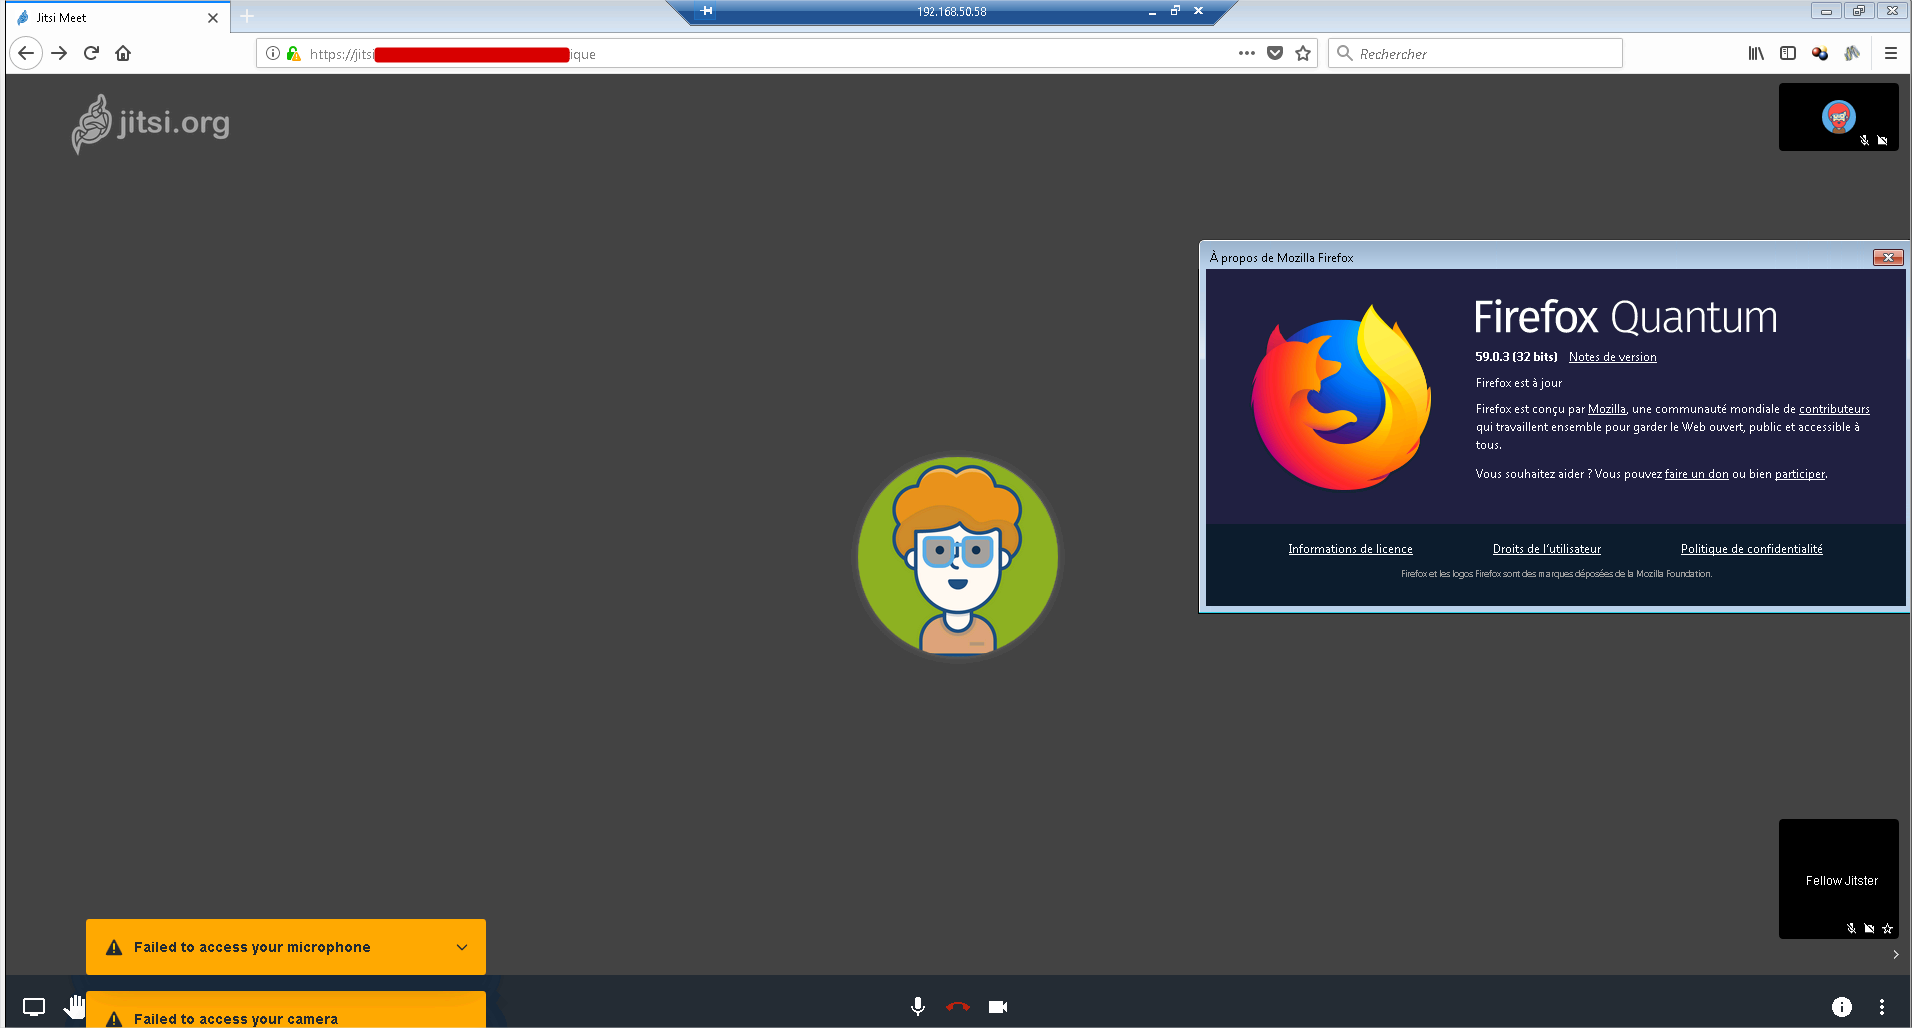This screenshot has width=1912, height=1028.
Task: Reload the current page
Action: coord(91,53)
